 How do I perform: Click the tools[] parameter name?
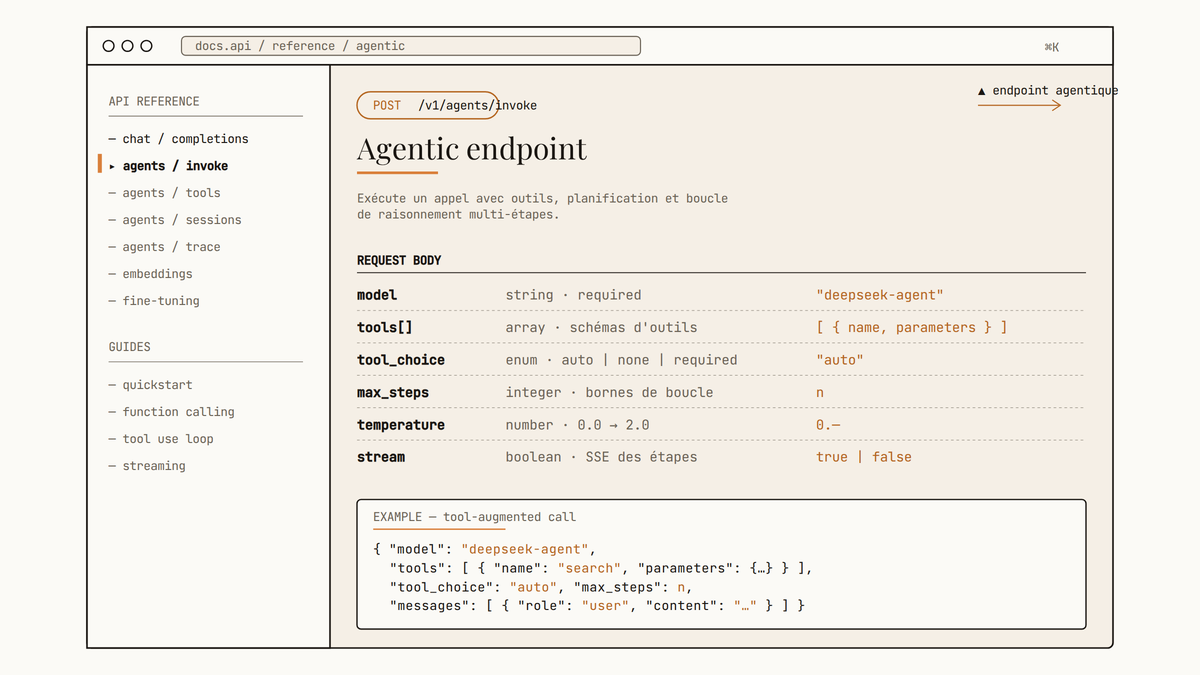(385, 328)
